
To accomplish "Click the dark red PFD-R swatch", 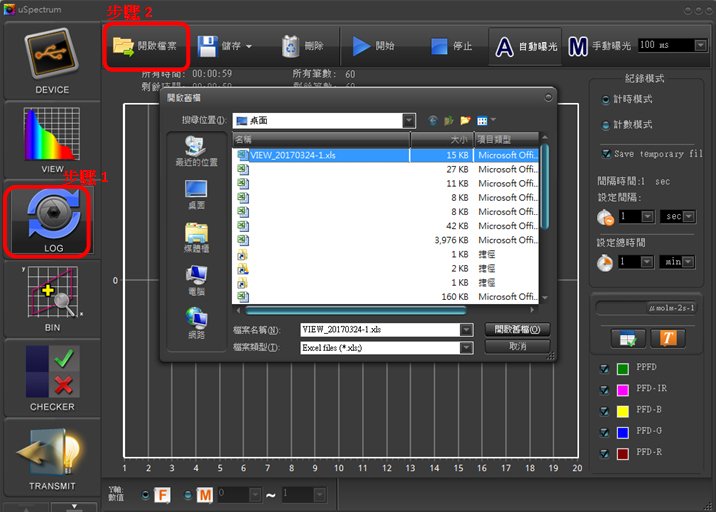I will (x=623, y=454).
